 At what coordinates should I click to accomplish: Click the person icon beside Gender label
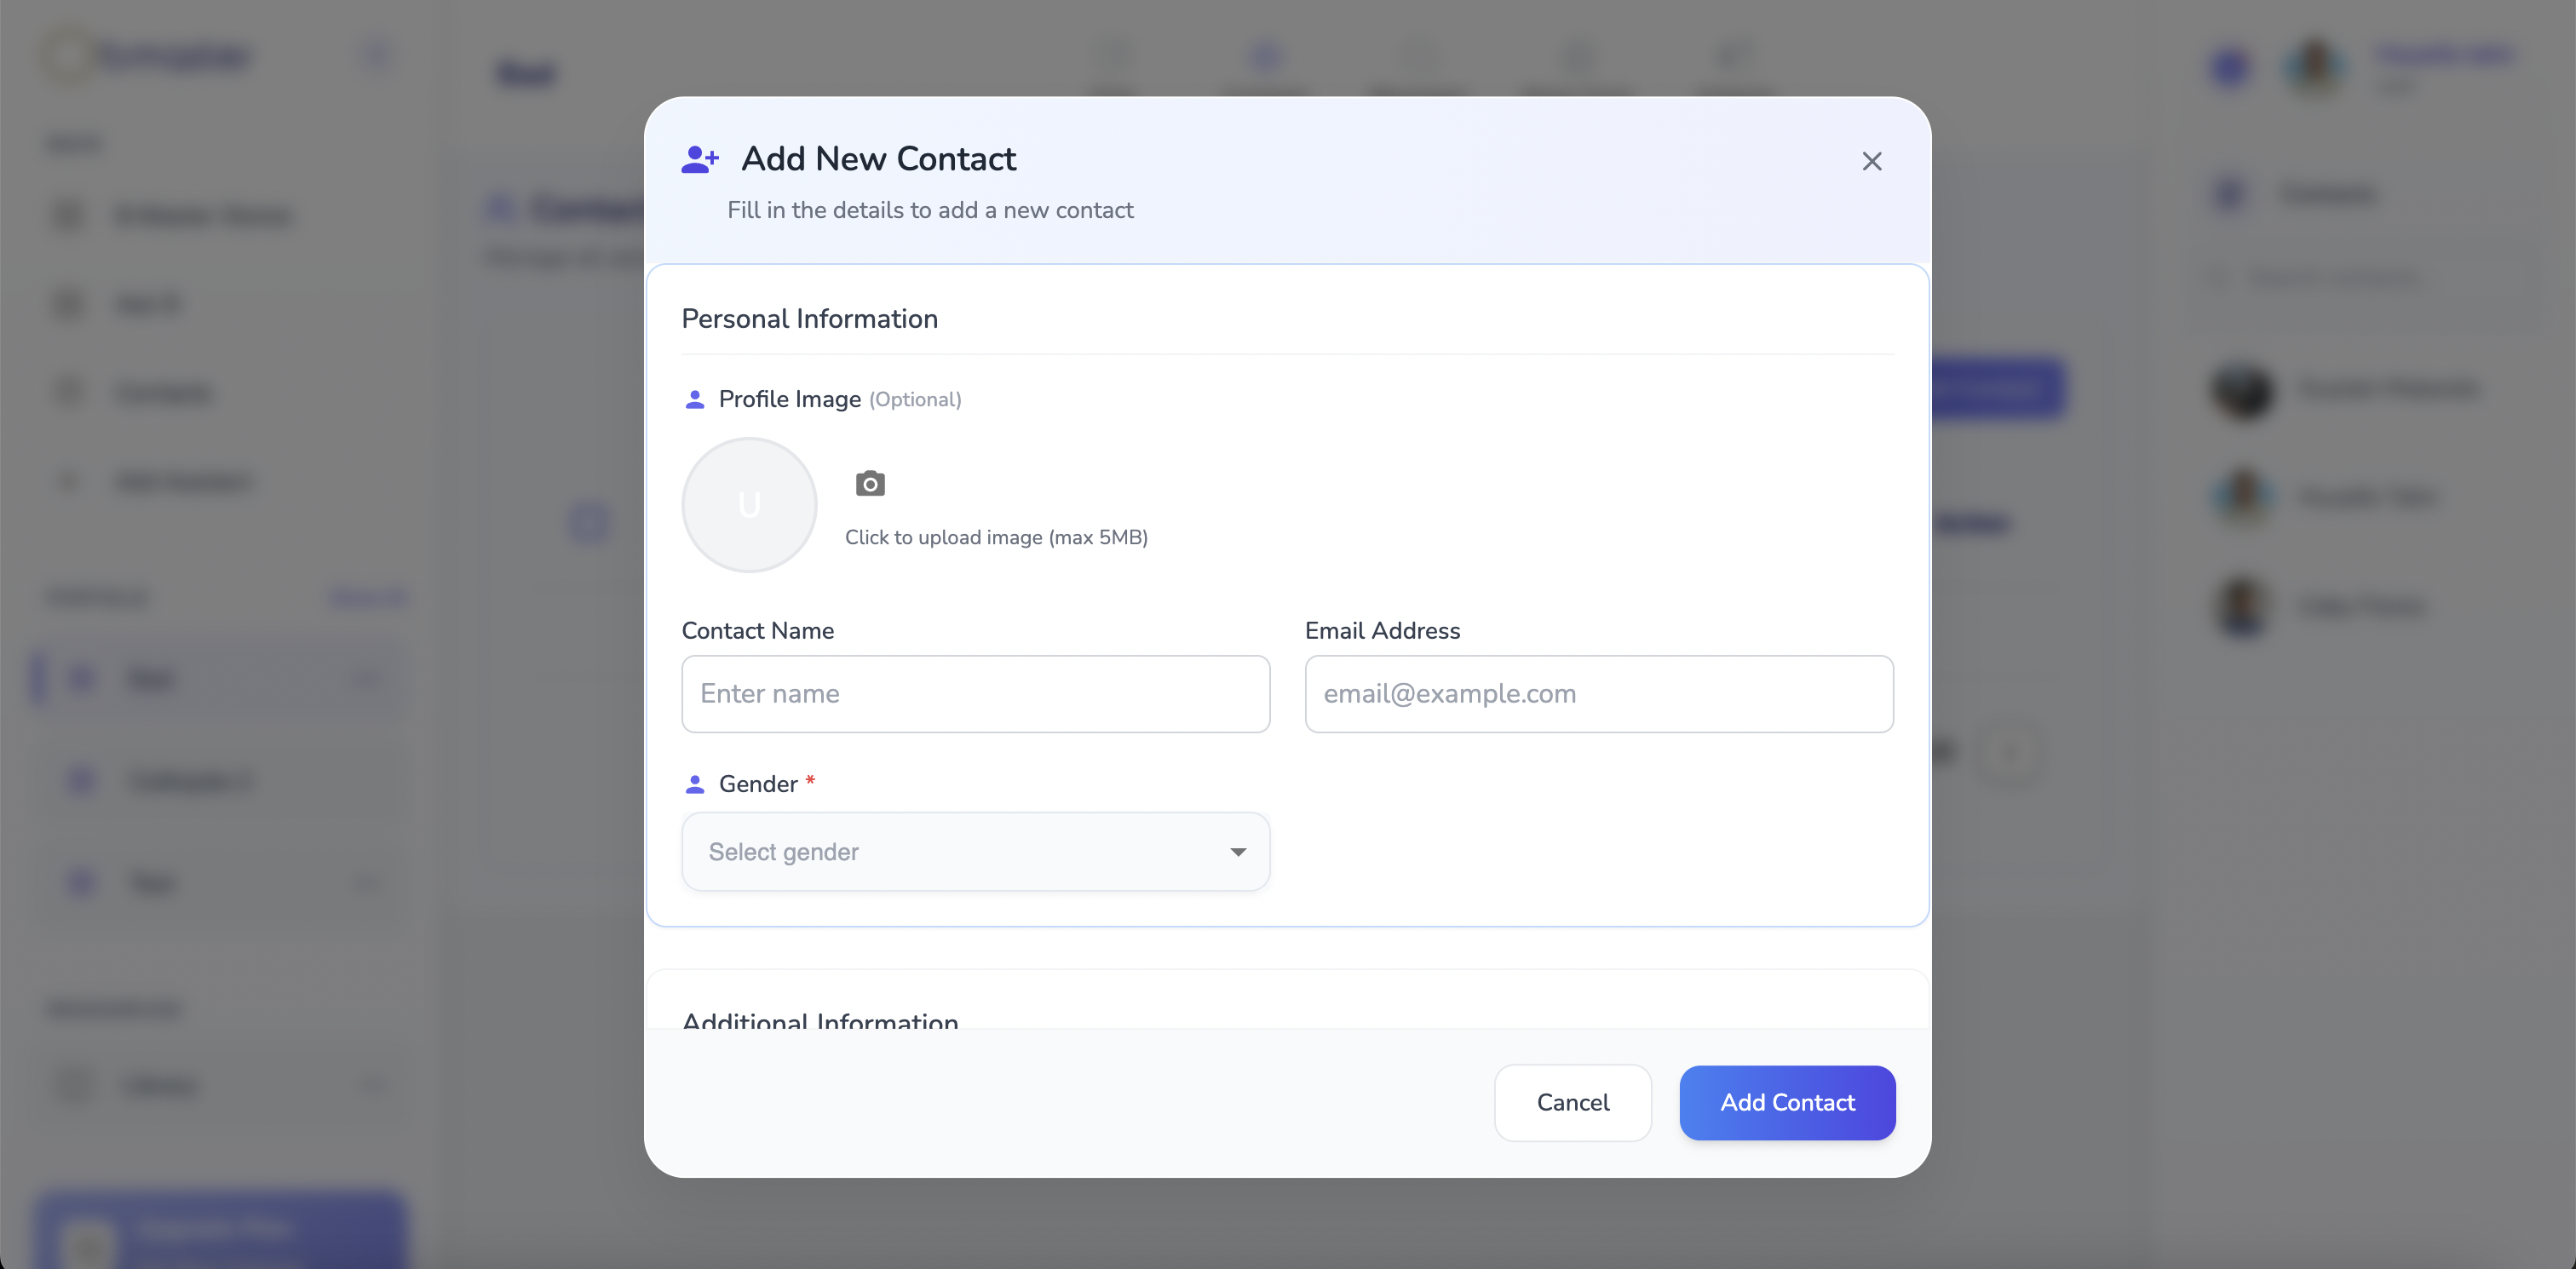695,785
